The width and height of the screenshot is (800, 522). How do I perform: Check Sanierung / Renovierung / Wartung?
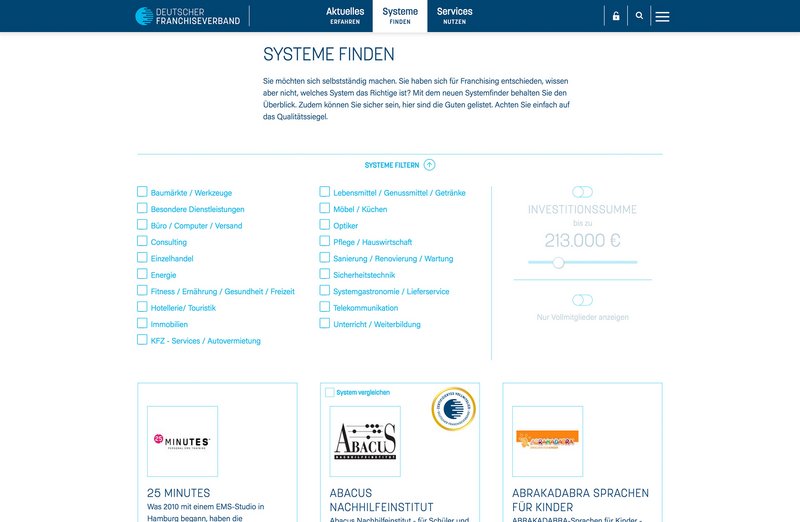coord(325,258)
